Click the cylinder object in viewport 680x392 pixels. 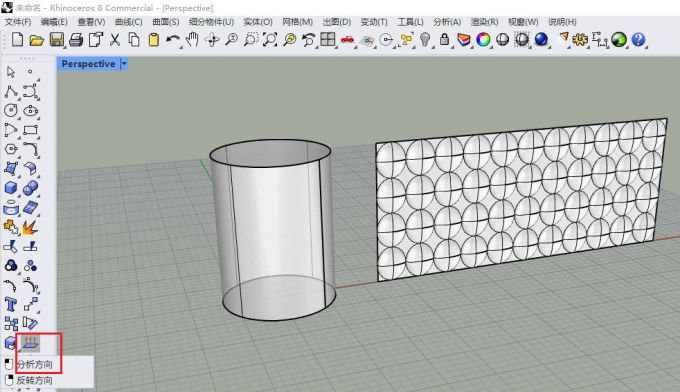273,230
